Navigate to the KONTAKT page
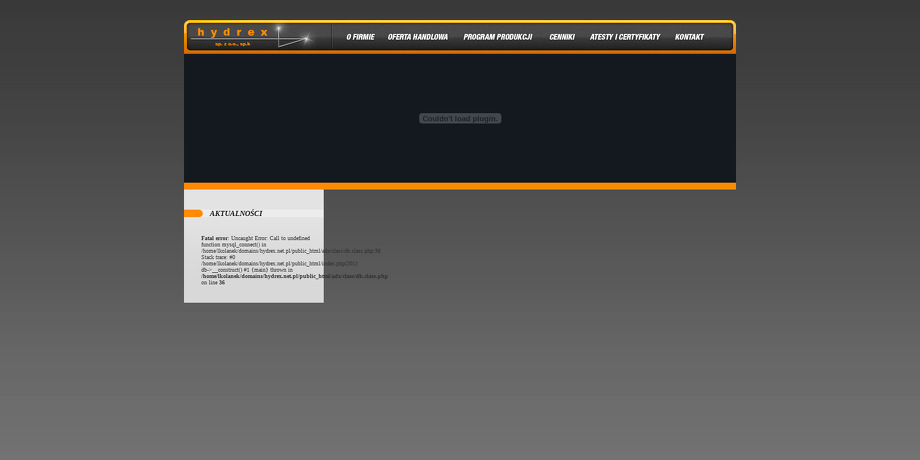The width and height of the screenshot is (920, 460). coord(689,37)
